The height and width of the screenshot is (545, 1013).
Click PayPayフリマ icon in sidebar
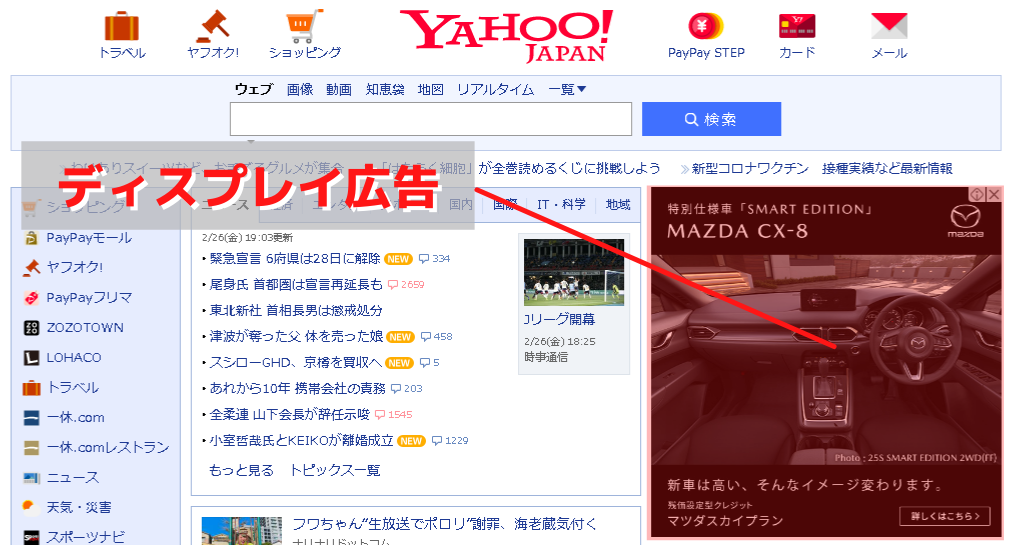(31, 298)
